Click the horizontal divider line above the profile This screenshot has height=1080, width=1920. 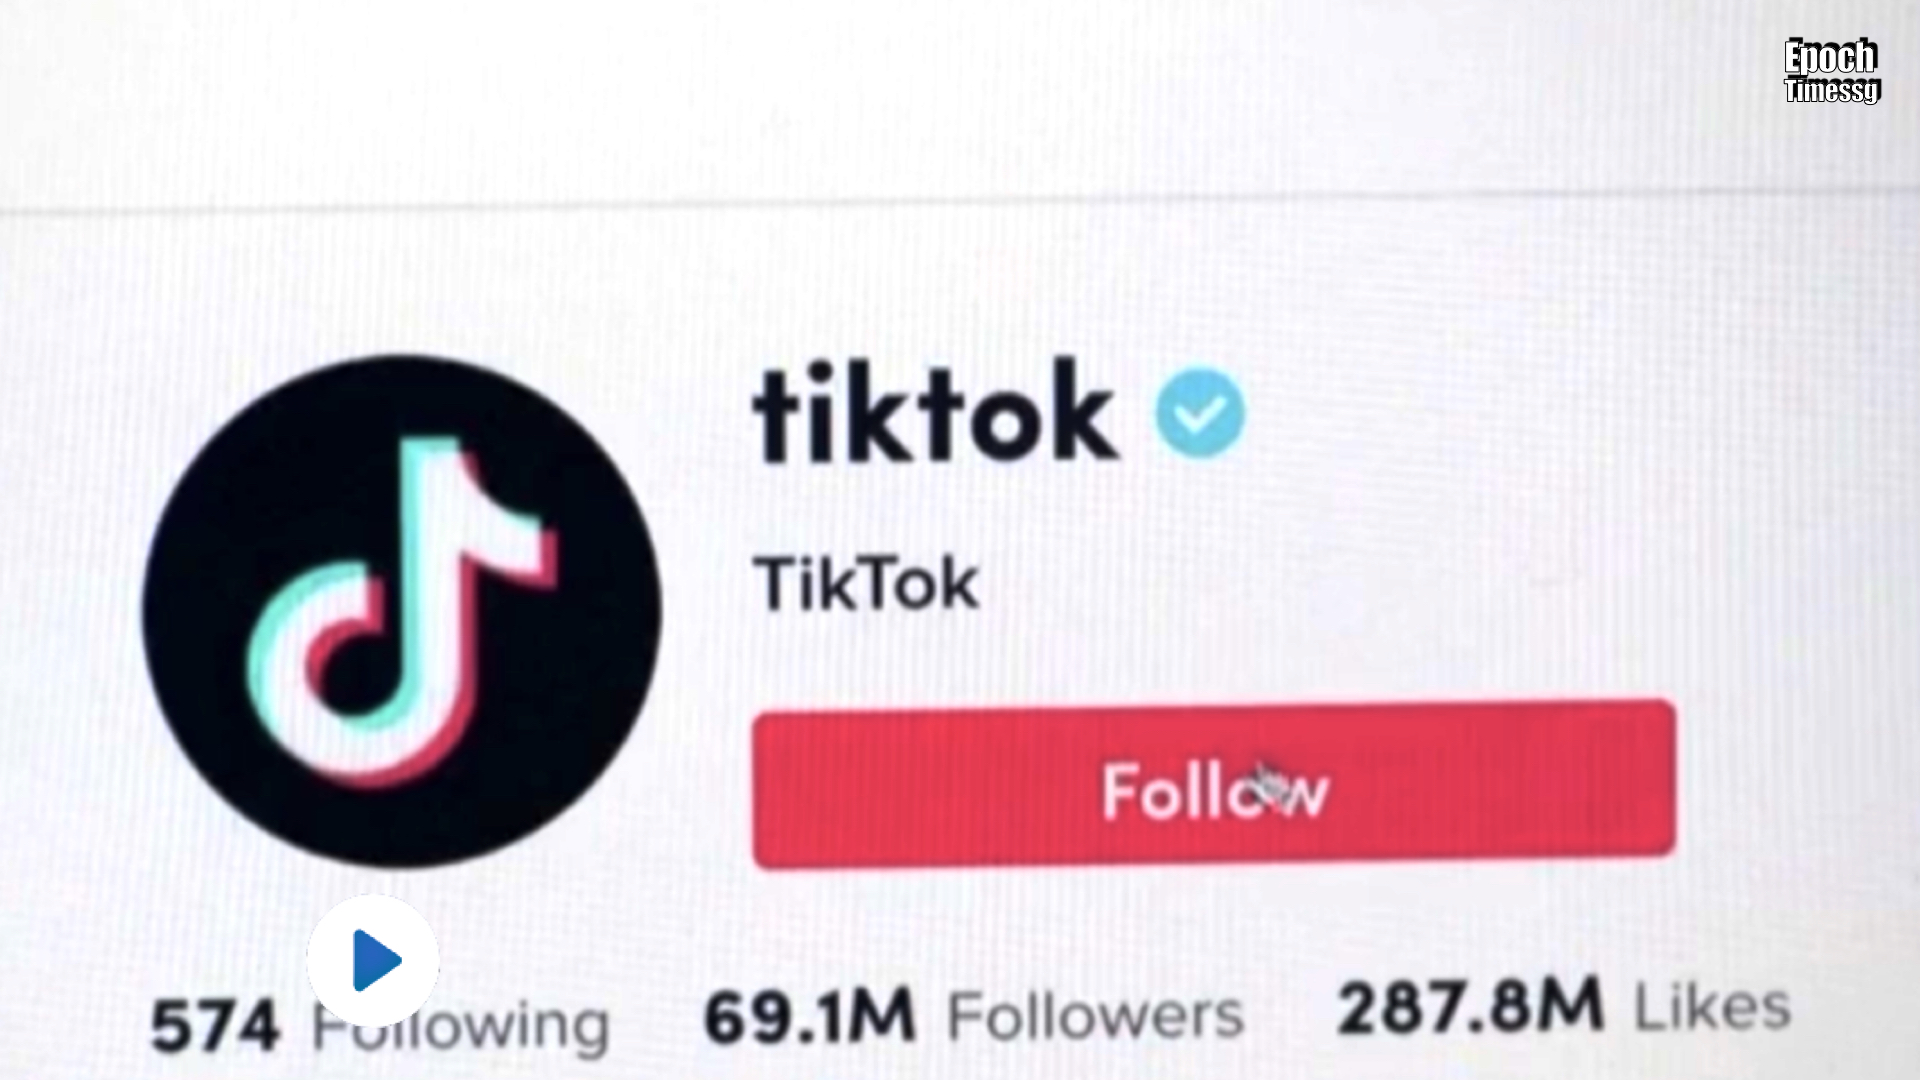click(960, 202)
